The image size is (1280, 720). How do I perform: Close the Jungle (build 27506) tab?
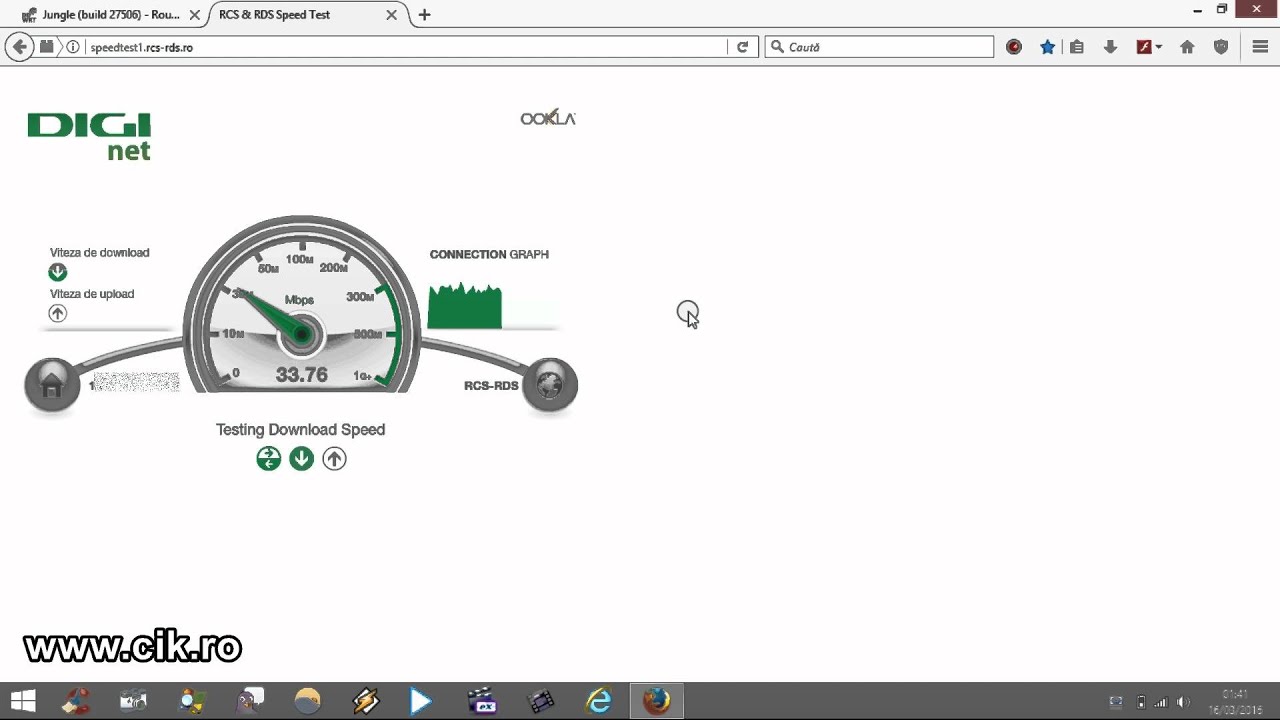195,15
